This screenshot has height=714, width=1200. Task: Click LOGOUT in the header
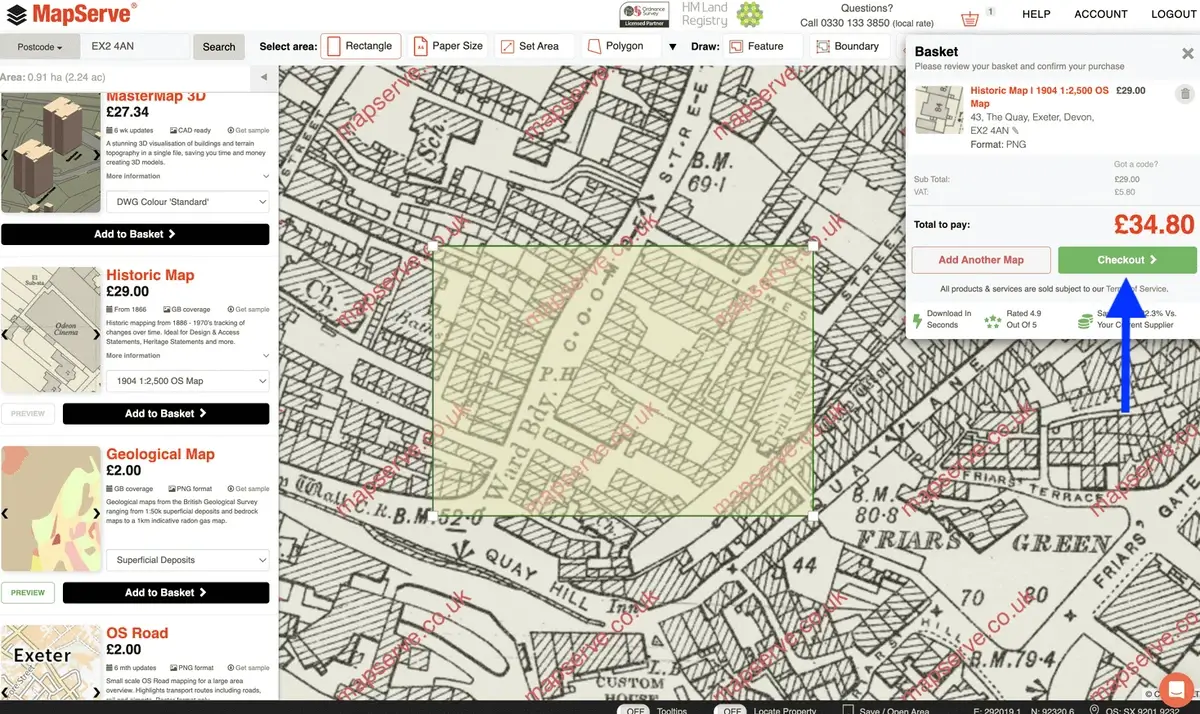[1174, 14]
